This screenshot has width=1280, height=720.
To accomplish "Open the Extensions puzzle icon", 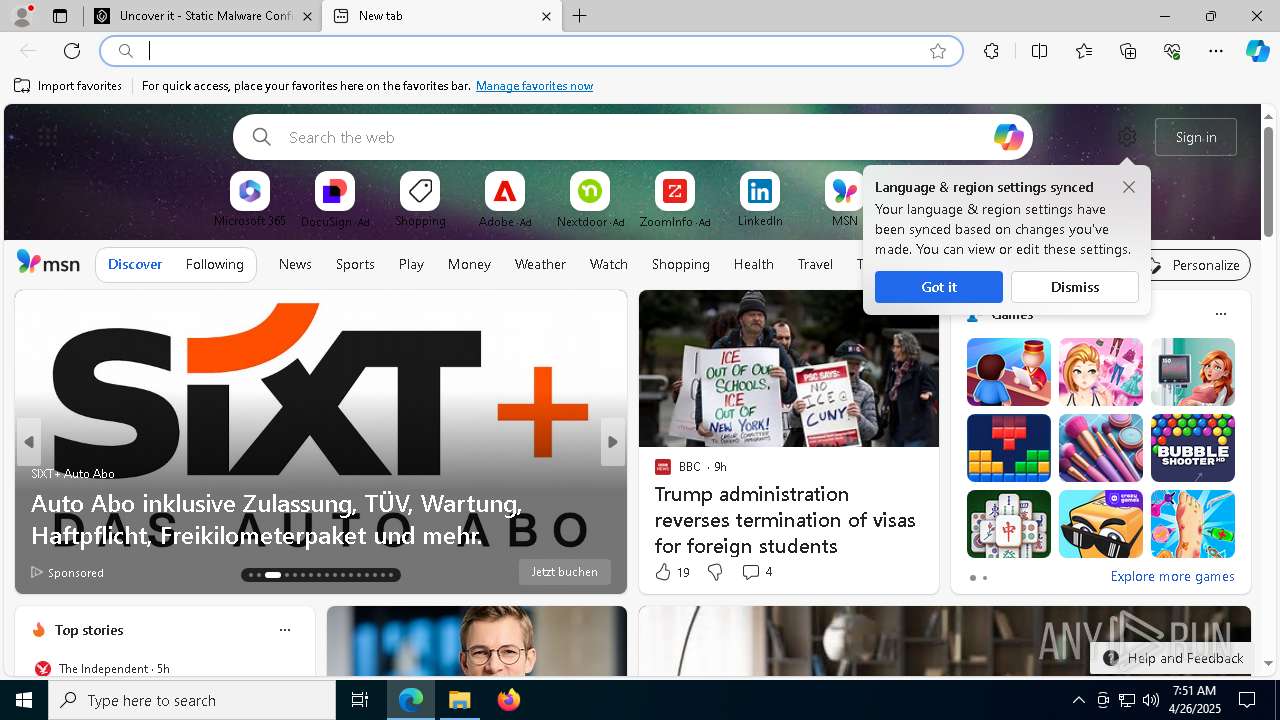I will tap(991, 51).
